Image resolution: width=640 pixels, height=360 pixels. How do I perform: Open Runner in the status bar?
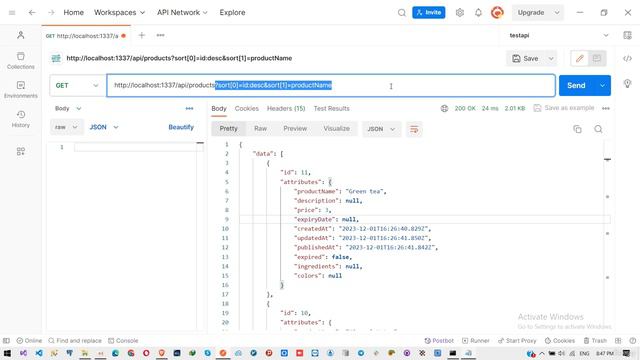[x=476, y=340]
